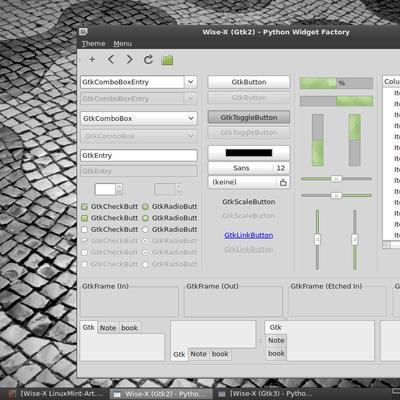
Task: Select the Note tab in bottom-tabbed notebook
Action: coord(199,354)
